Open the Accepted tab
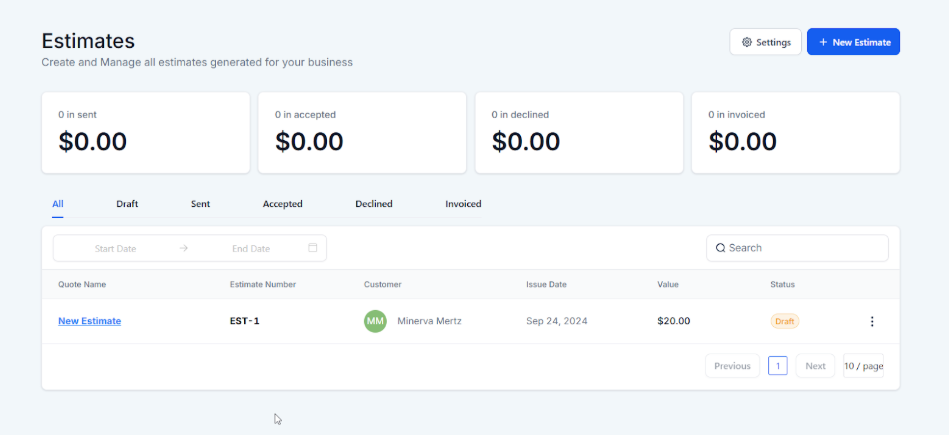949x435 pixels. pyautogui.click(x=282, y=204)
